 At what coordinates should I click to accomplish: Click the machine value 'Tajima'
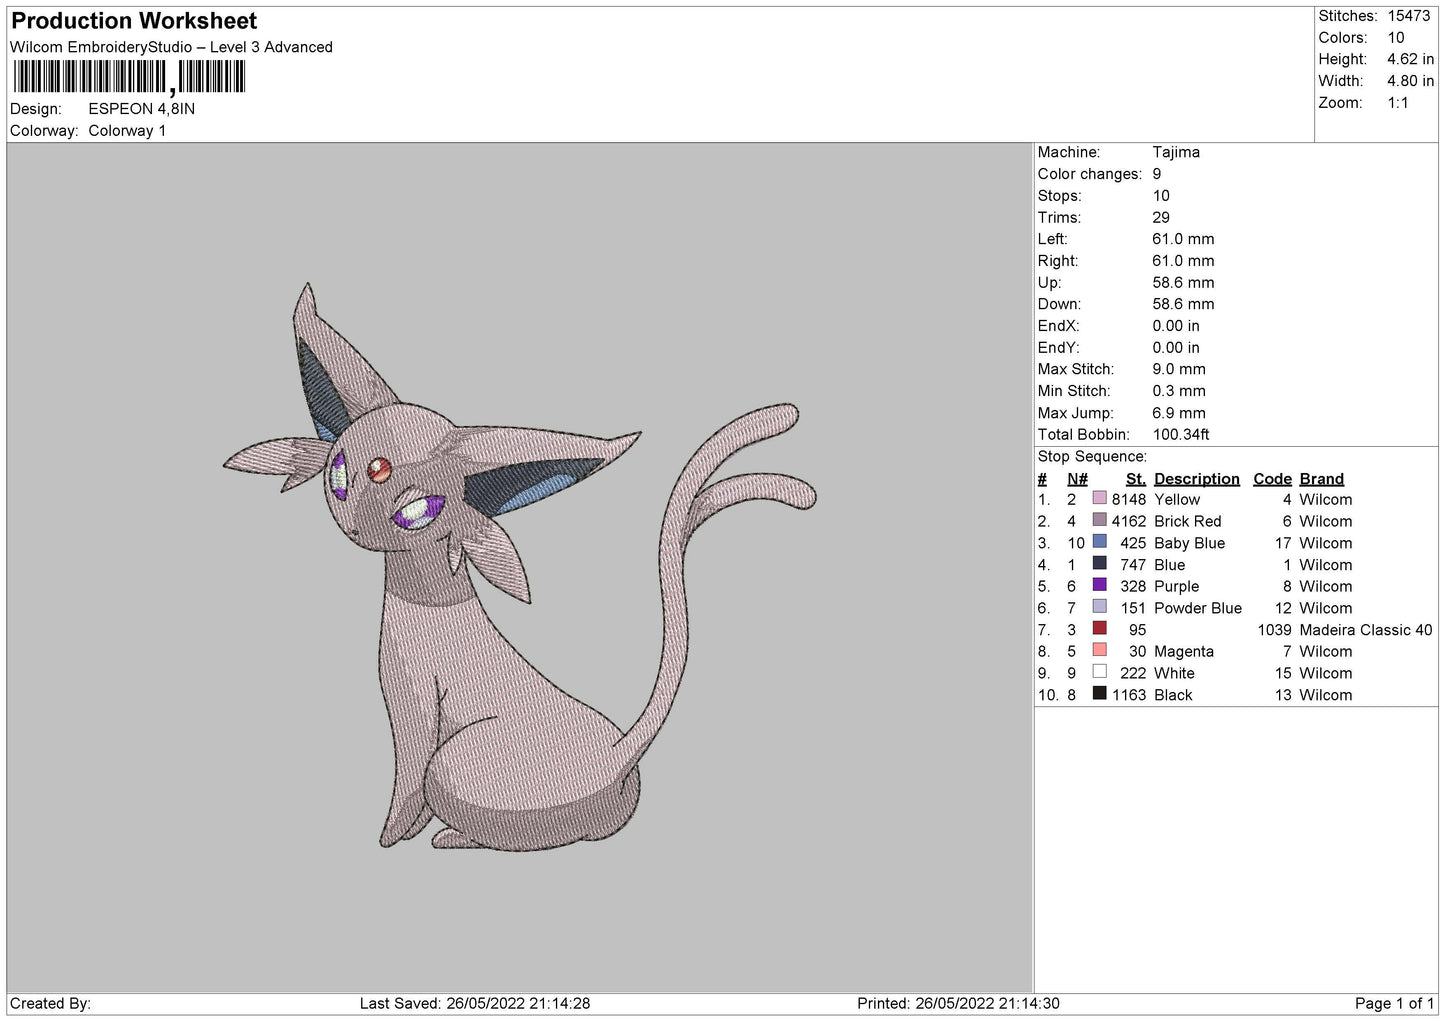tap(1176, 152)
